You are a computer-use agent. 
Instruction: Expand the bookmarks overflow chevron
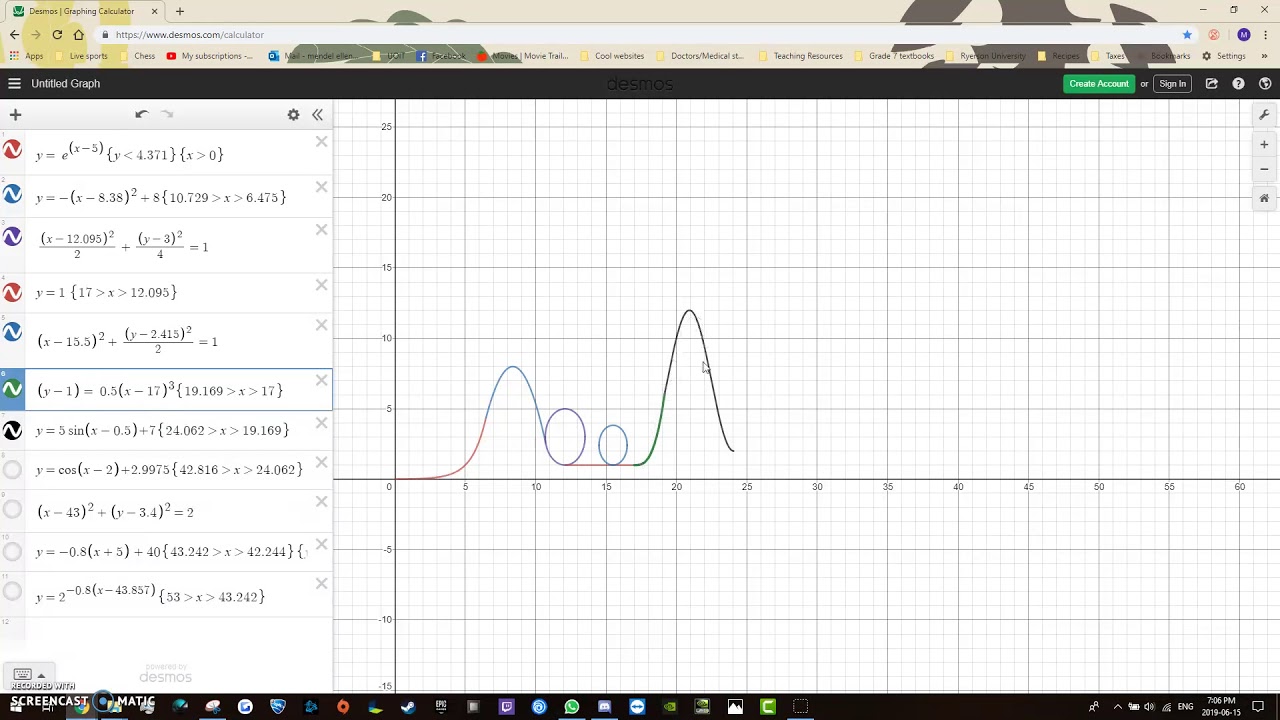(x=1264, y=56)
